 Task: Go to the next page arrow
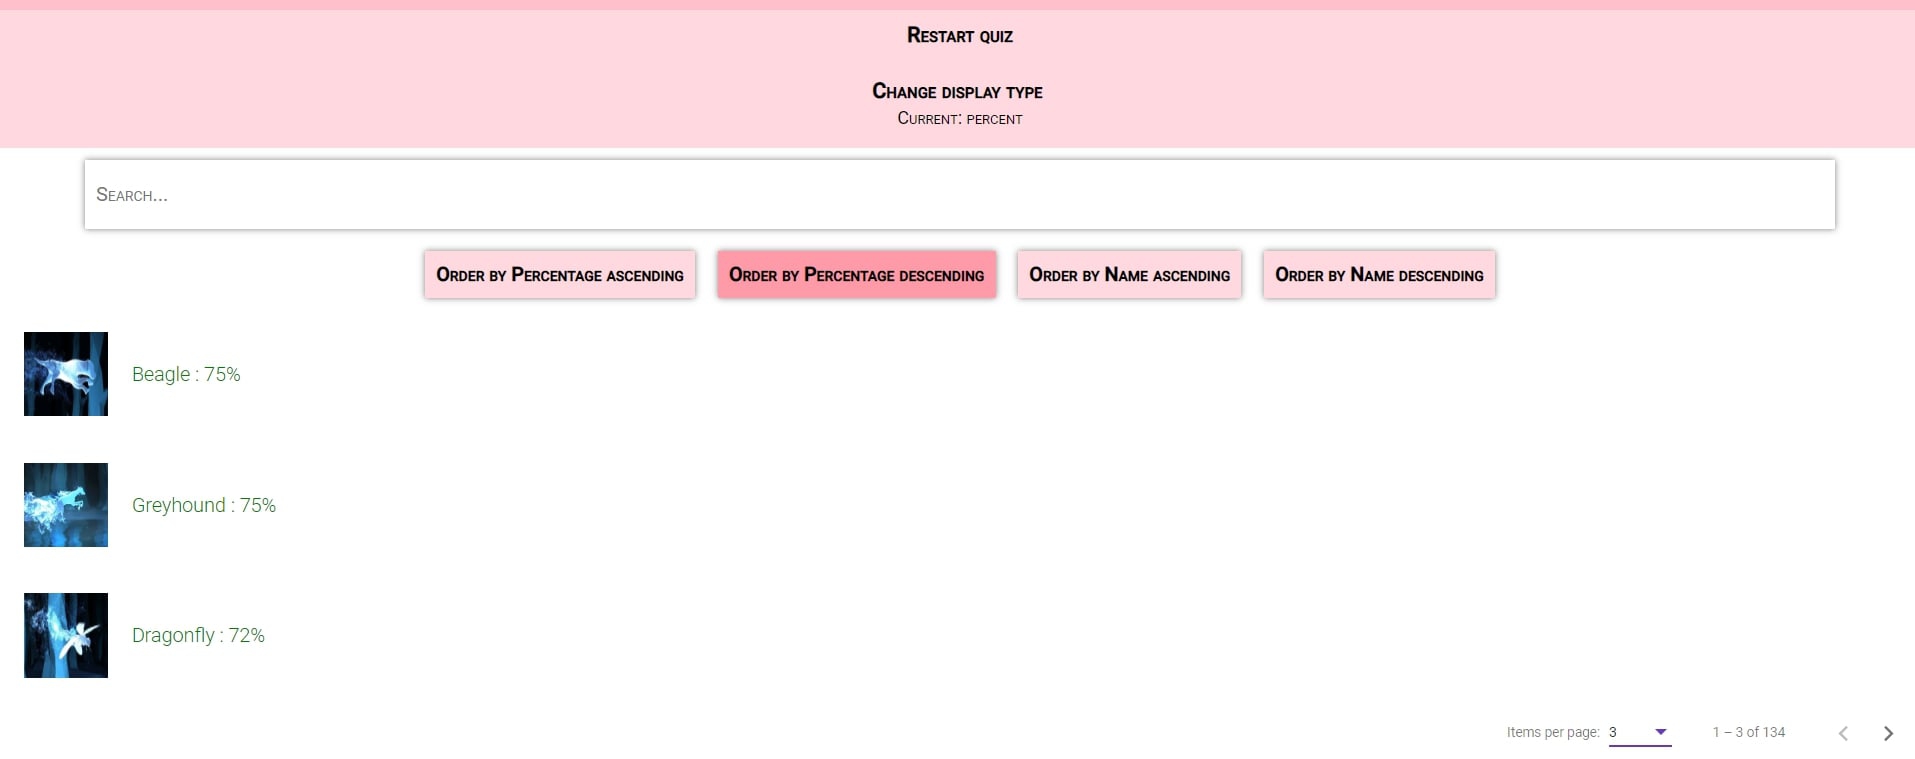(1888, 733)
